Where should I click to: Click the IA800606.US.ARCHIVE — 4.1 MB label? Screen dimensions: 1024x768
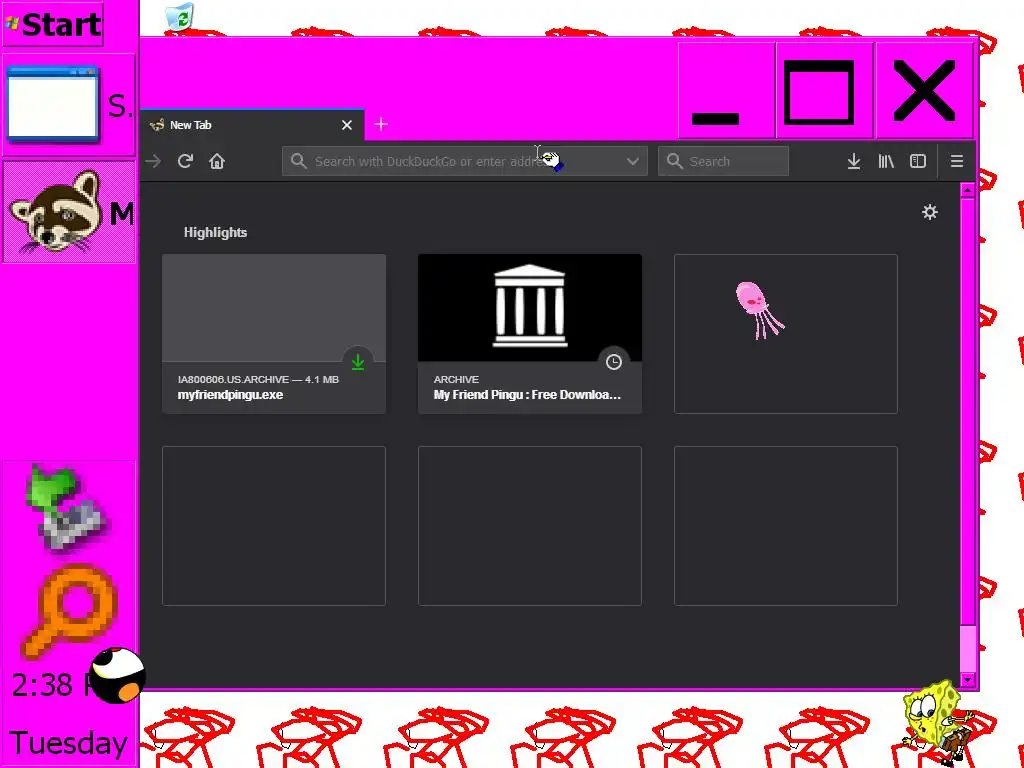click(x=258, y=379)
